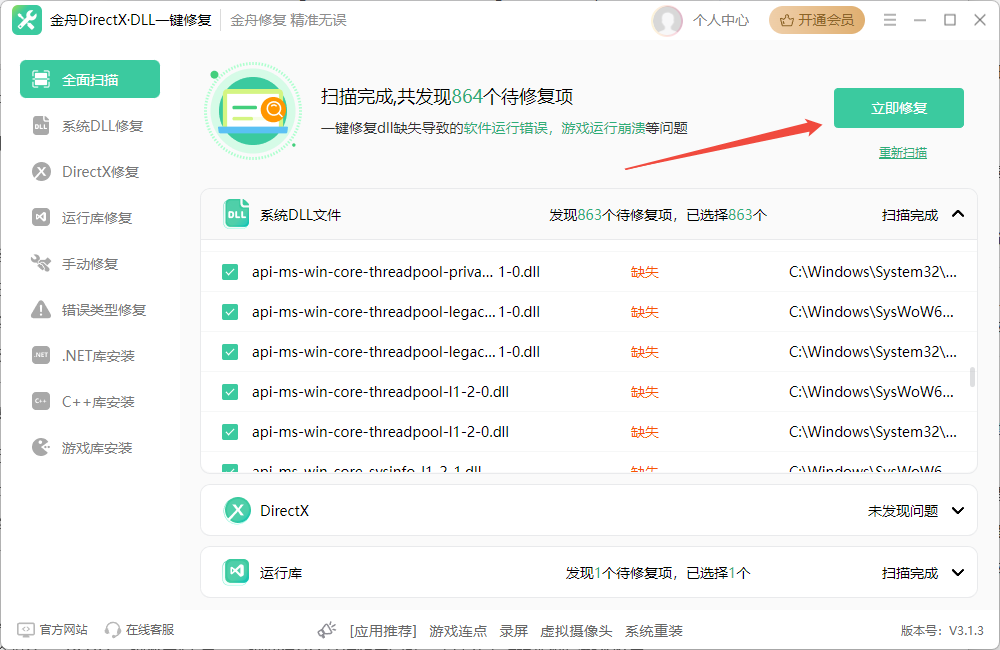
Task: Open the 录屏 recommended app
Action: (513, 631)
